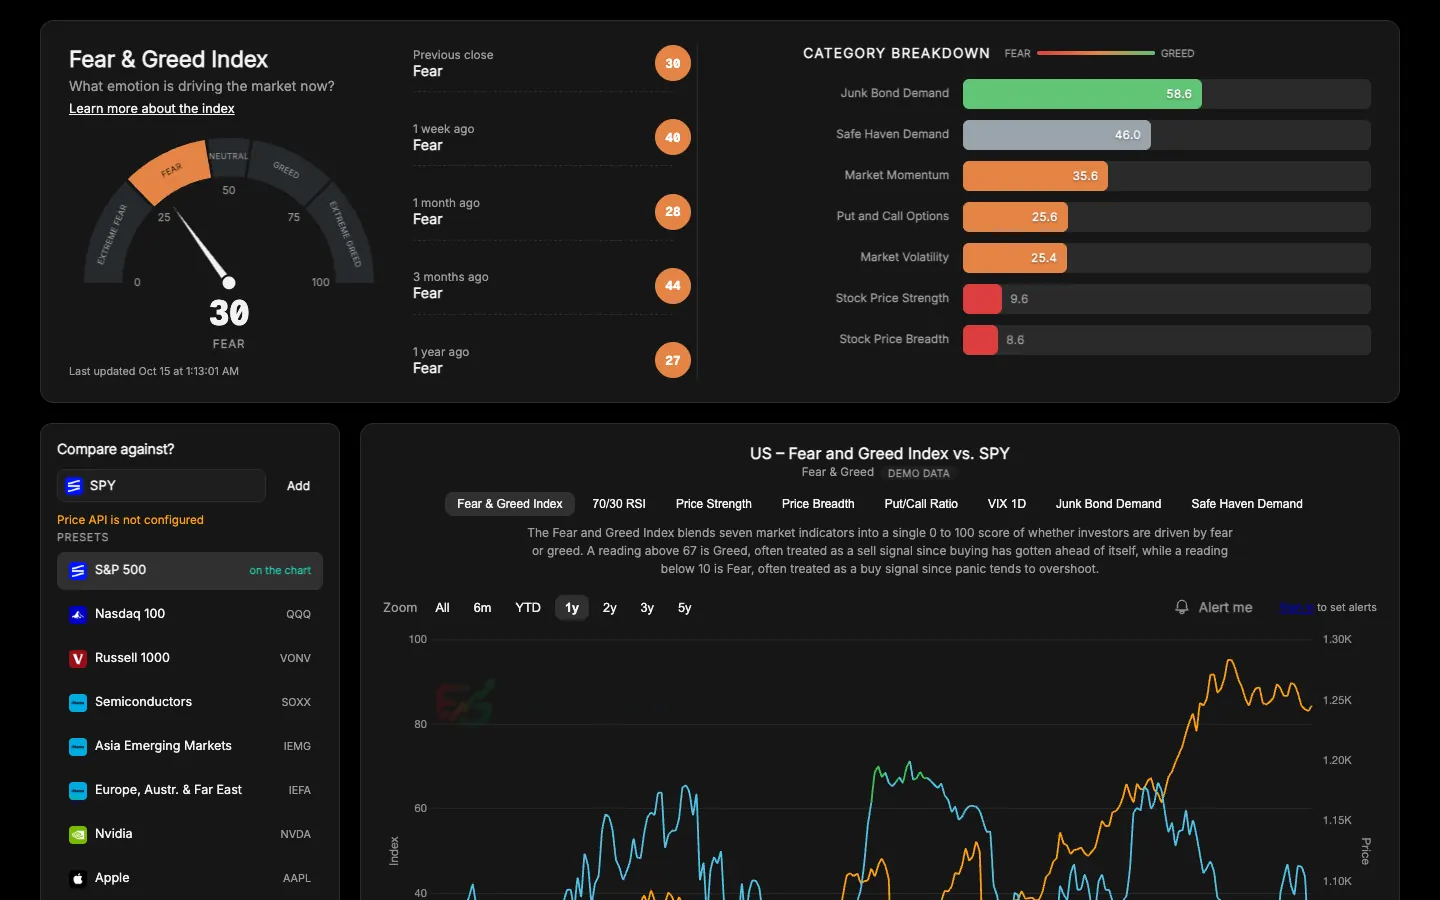The image size is (1440, 900).
Task: Click the Europe, Austr. & Far East icon
Action: click(78, 791)
